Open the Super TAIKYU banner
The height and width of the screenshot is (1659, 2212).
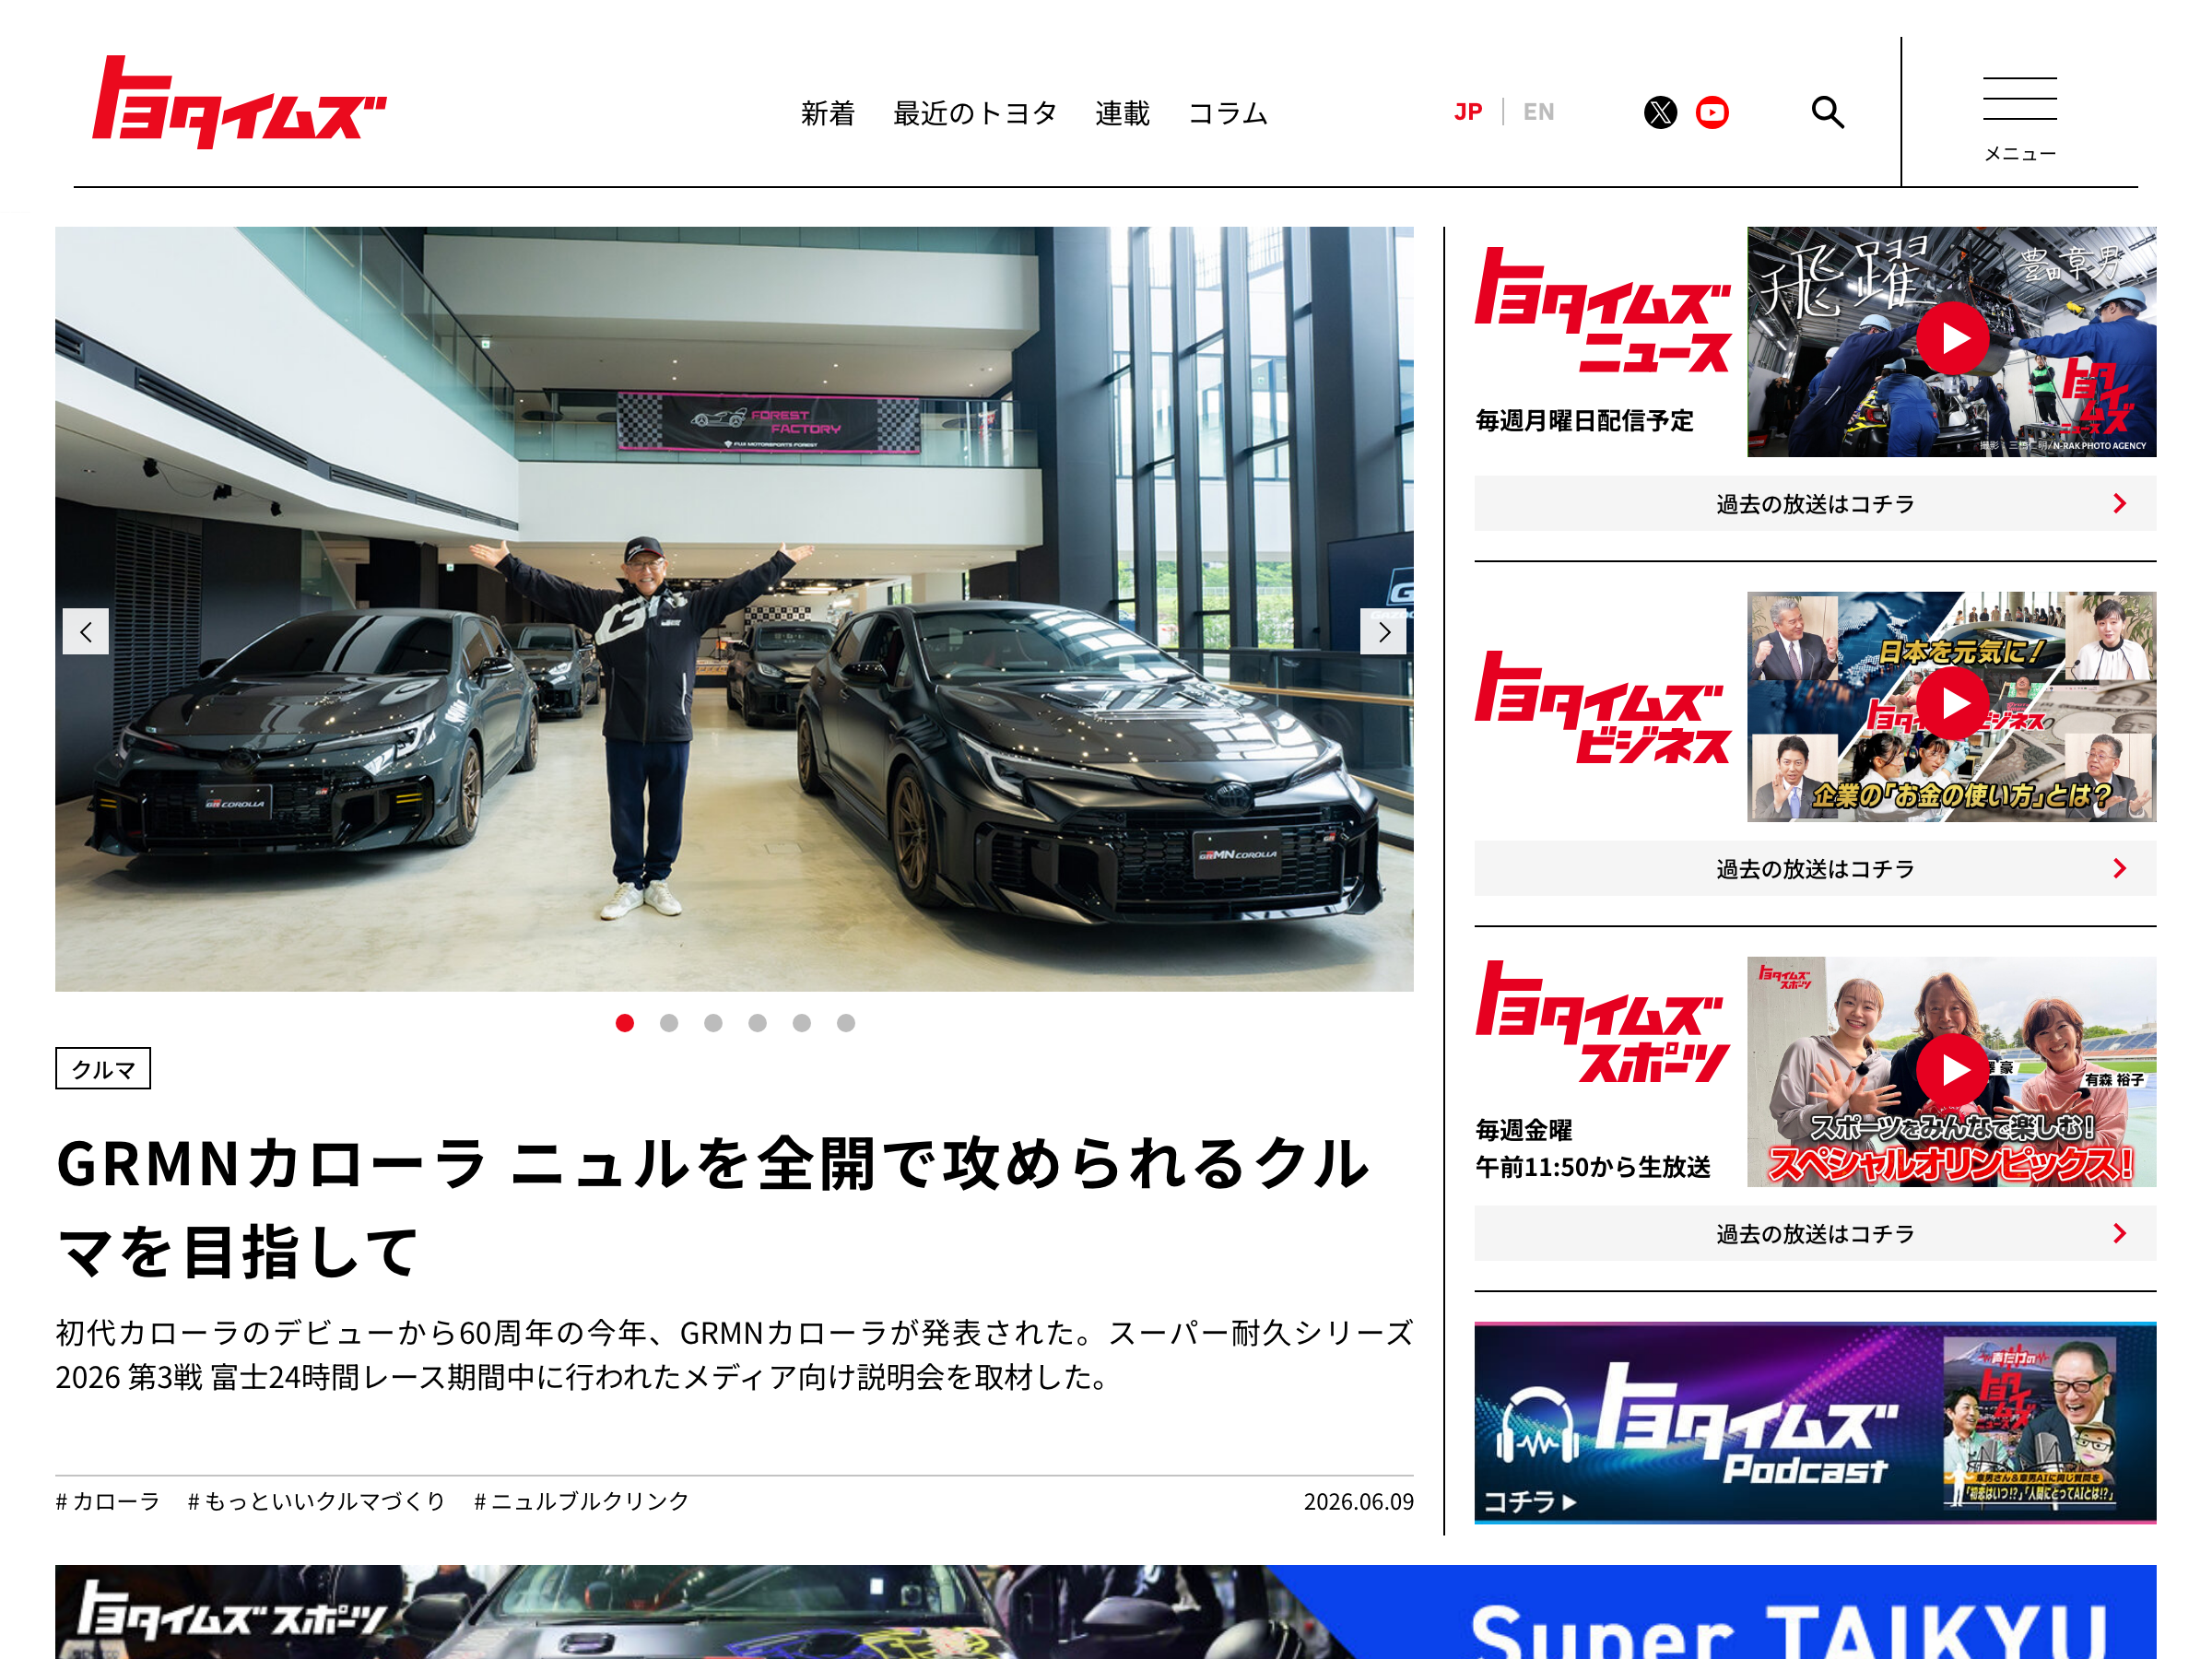[1106, 1612]
